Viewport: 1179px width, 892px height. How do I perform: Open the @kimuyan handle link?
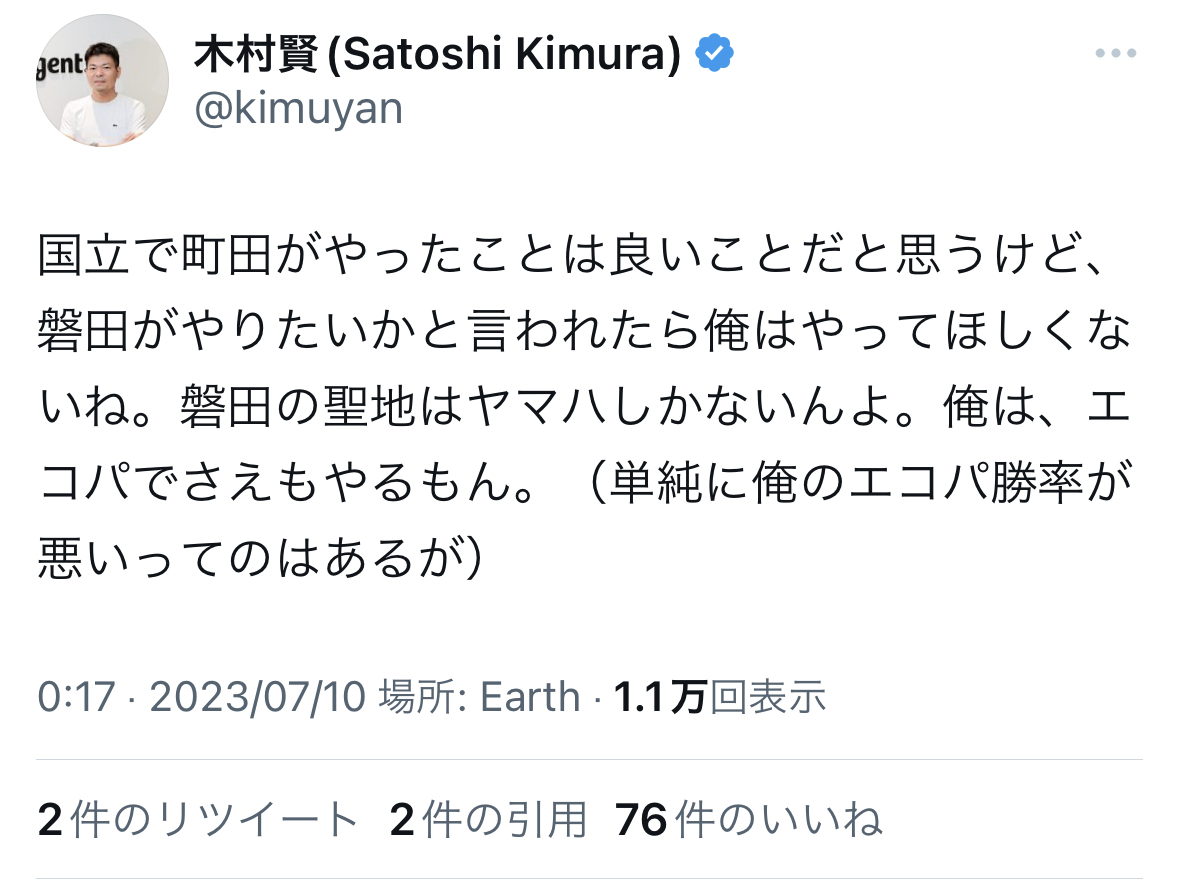299,109
